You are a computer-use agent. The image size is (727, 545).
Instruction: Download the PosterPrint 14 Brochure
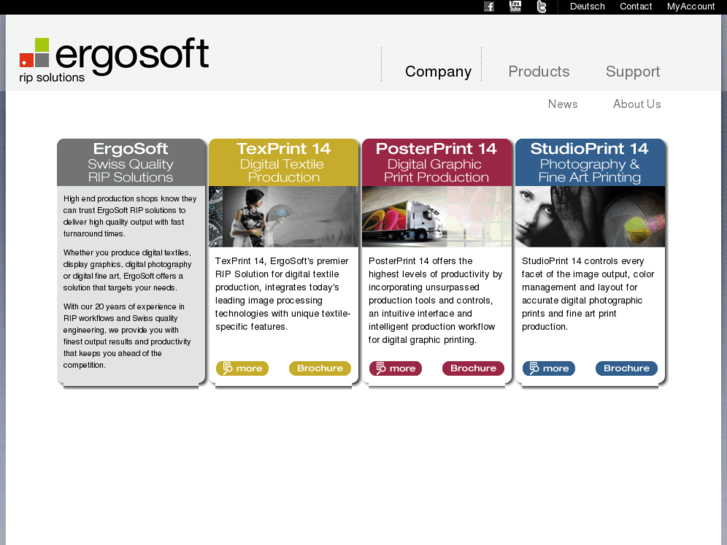pos(473,368)
